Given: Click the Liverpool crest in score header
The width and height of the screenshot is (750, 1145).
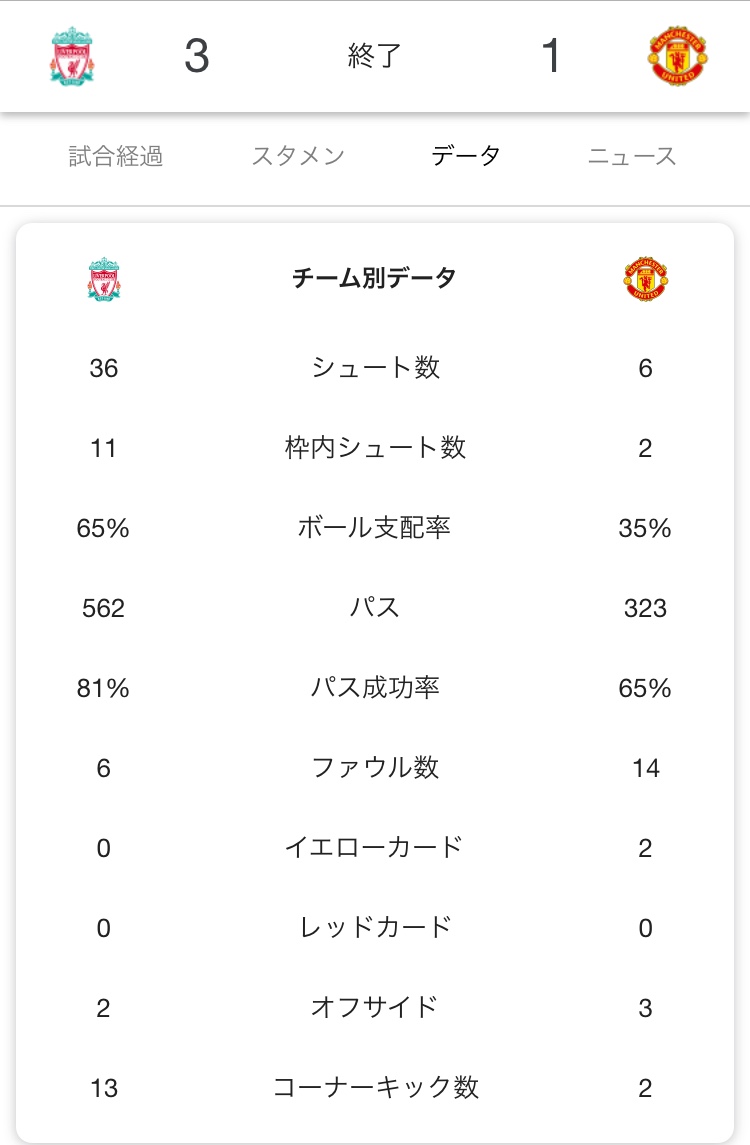Looking at the screenshot, I should point(72,56).
